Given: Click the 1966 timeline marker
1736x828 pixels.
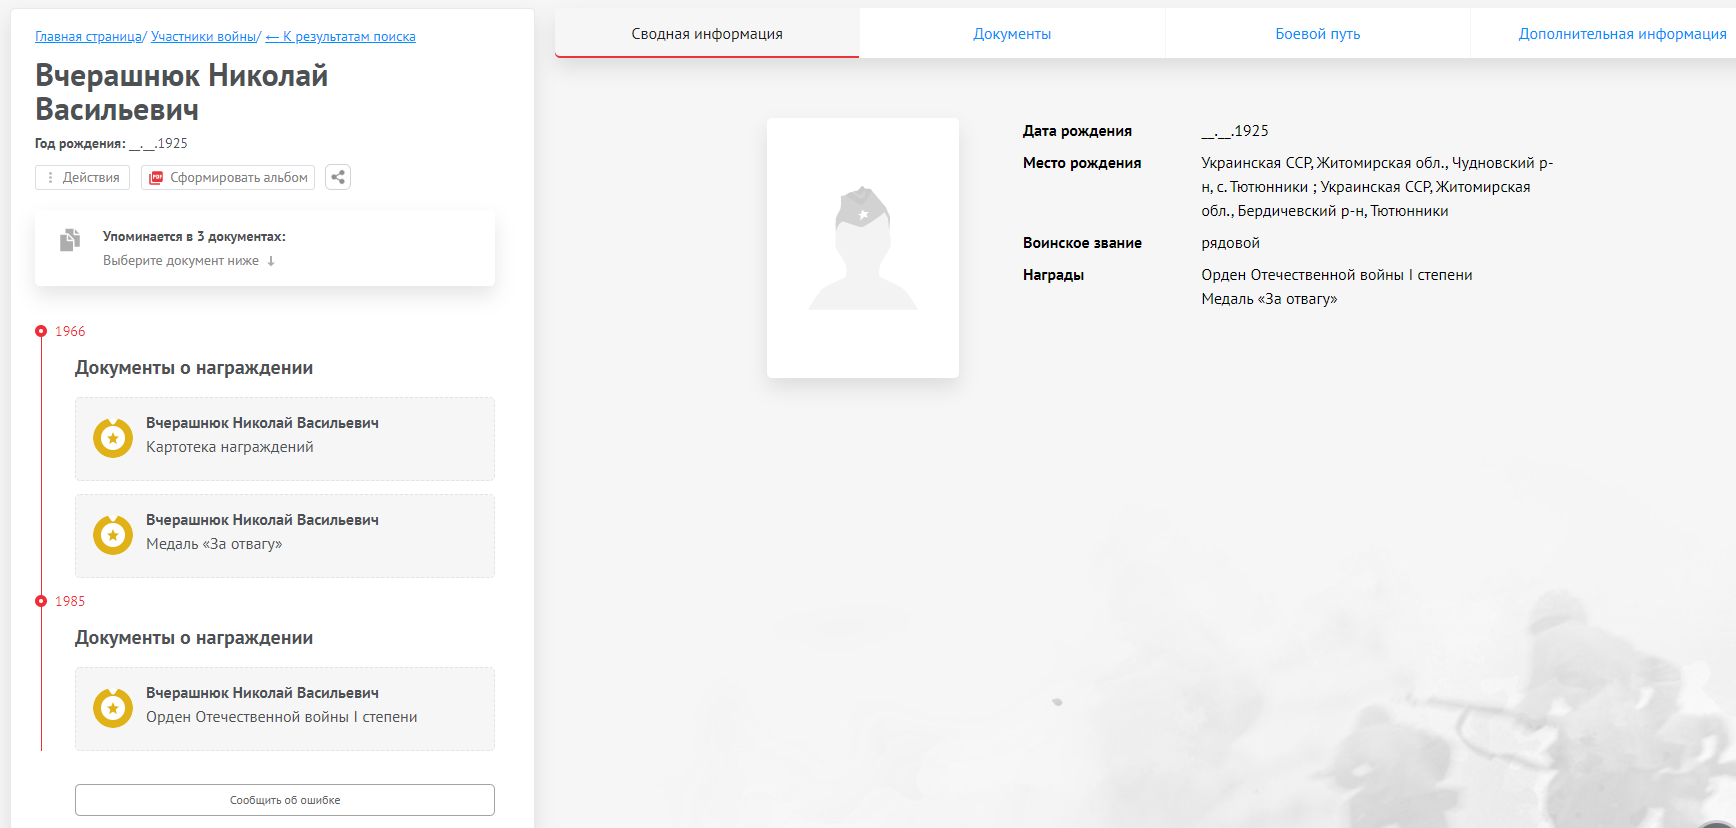Looking at the screenshot, I should 41,331.
